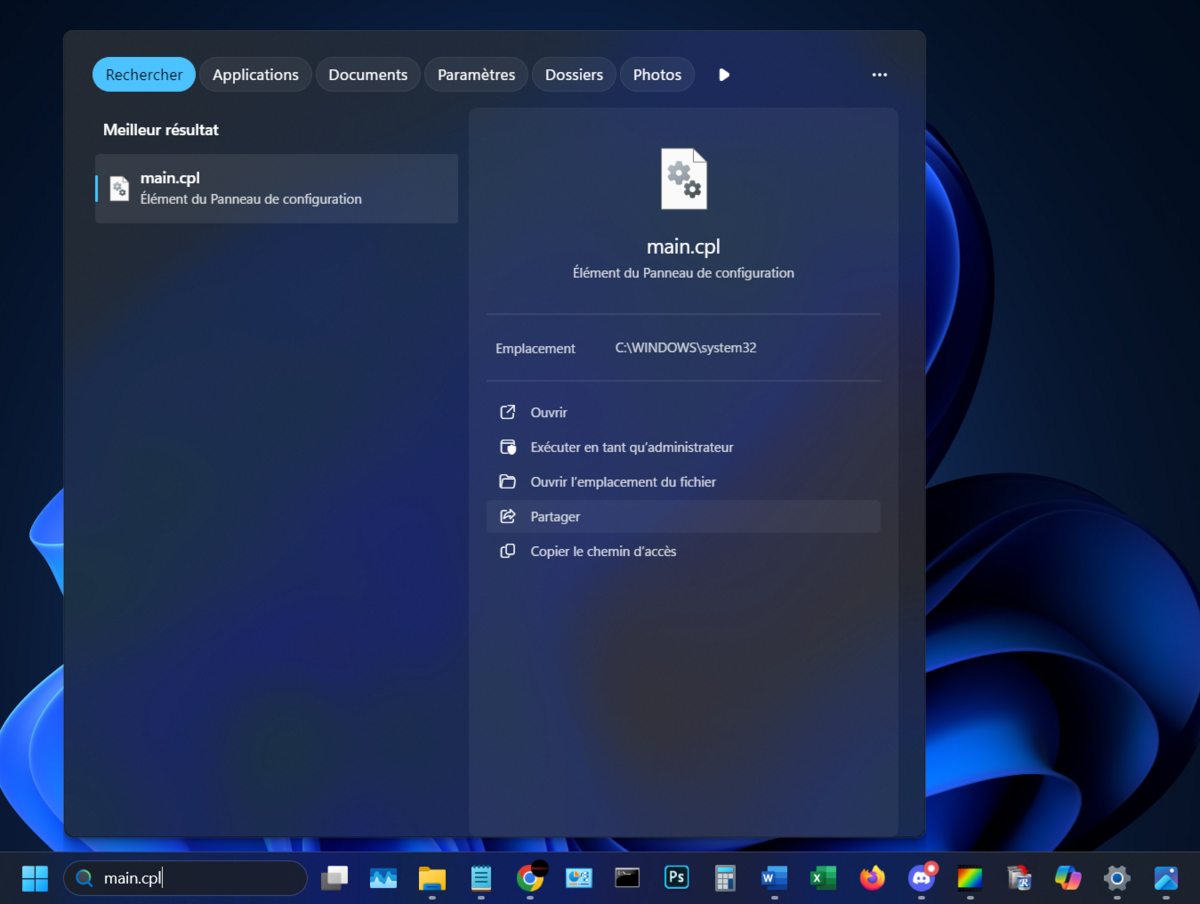Click the administrator shield icon
Image resolution: width=1200 pixels, height=904 pixels.
click(x=508, y=447)
